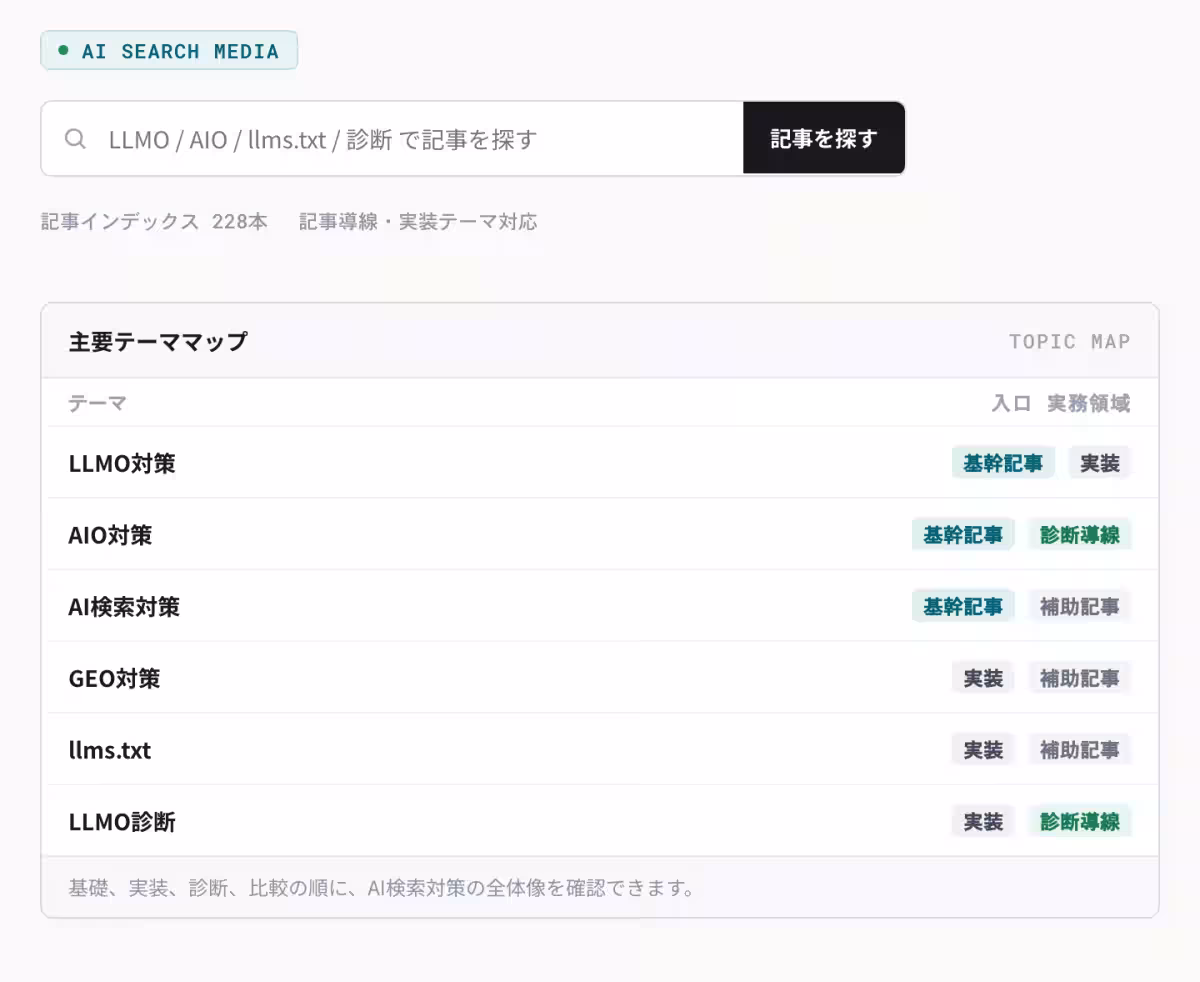Click 実装 tag in GEO対策 row
This screenshot has height=982, width=1200.
click(x=983, y=678)
